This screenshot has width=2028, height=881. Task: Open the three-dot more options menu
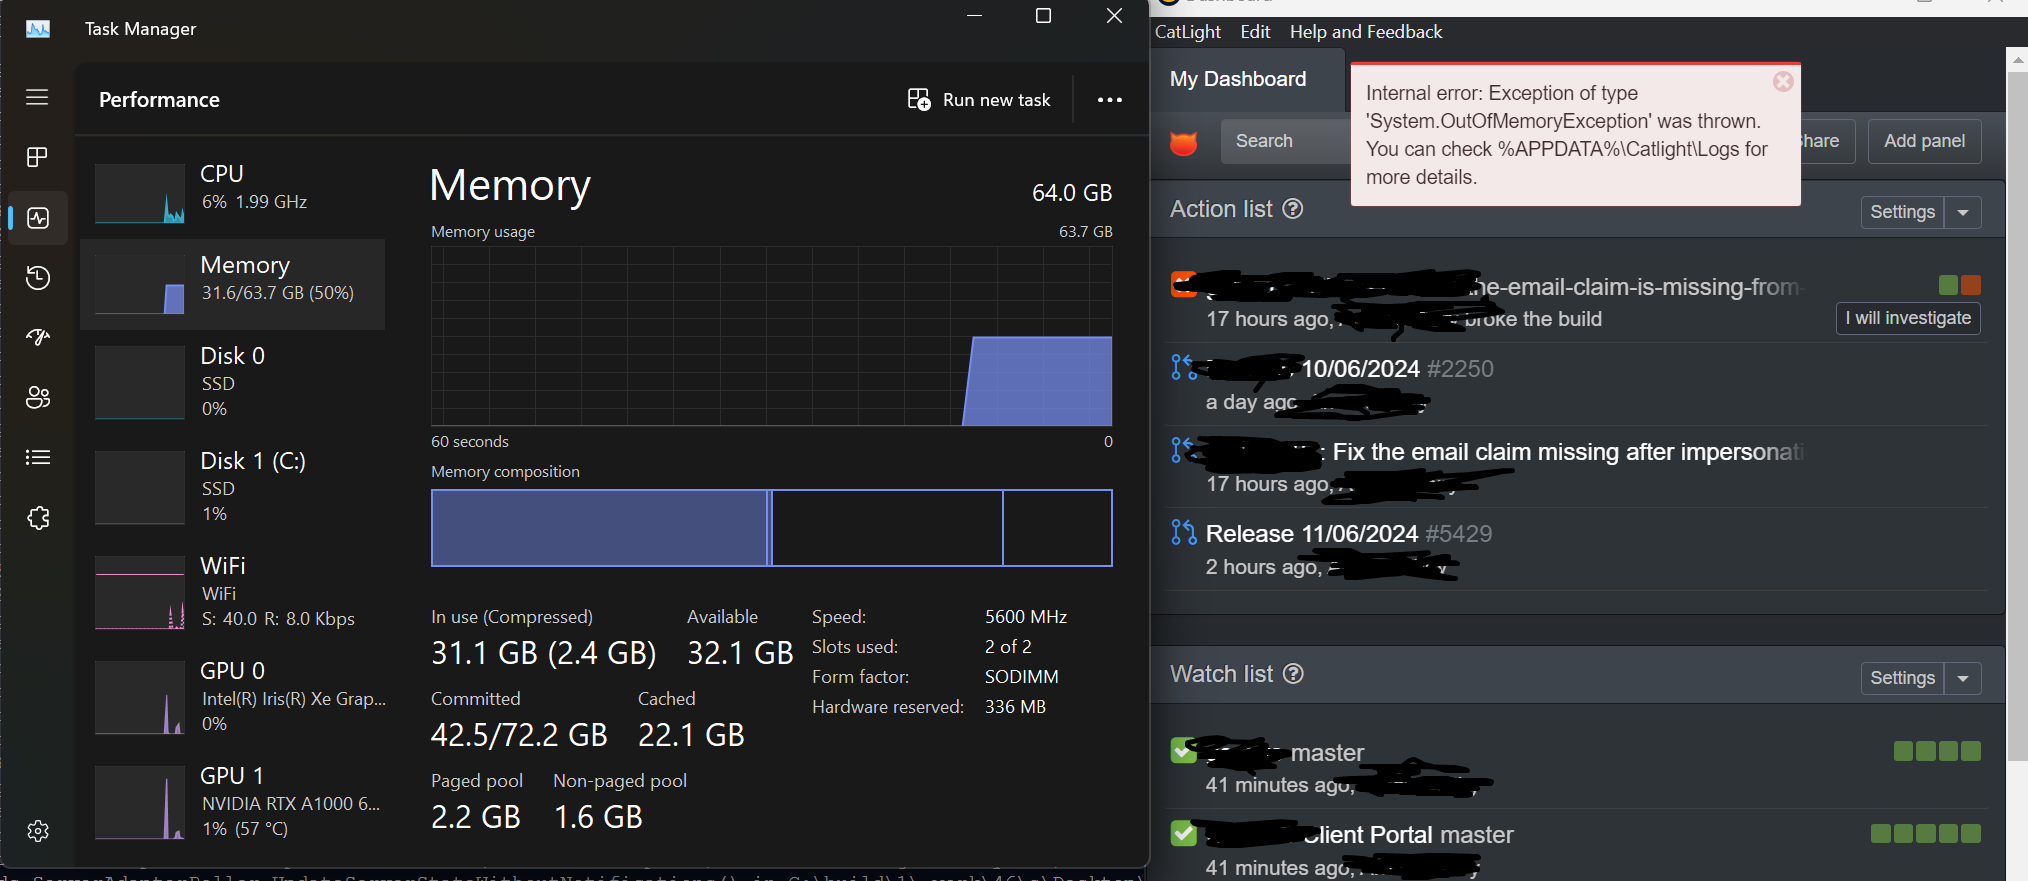pyautogui.click(x=1109, y=100)
